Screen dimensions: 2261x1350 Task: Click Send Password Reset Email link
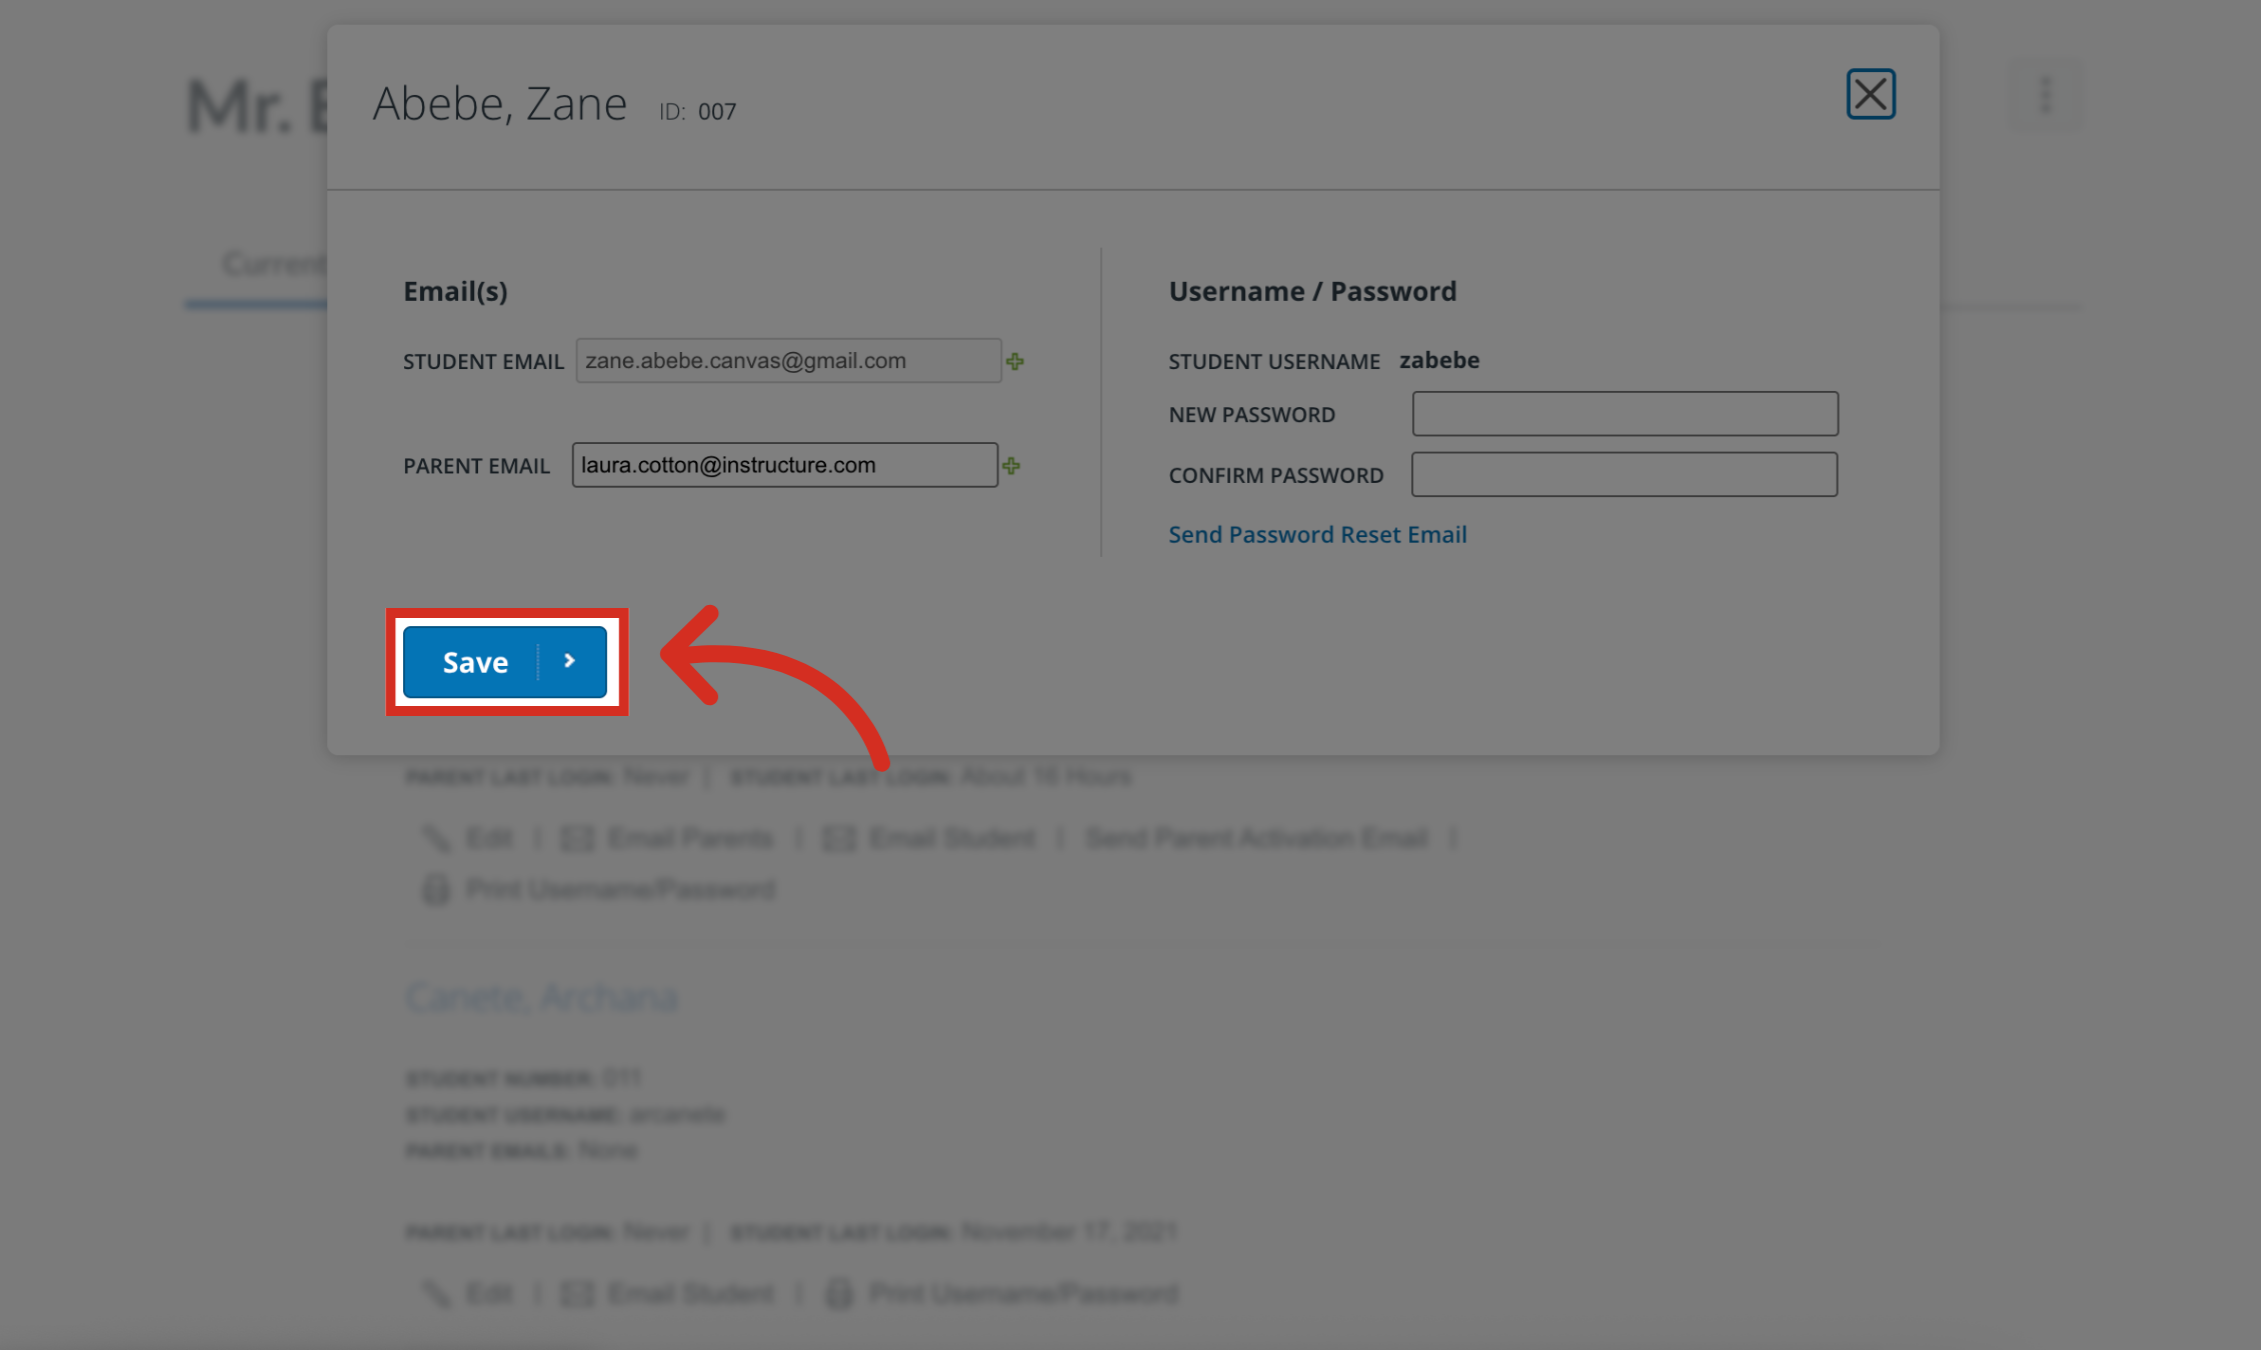click(1317, 535)
